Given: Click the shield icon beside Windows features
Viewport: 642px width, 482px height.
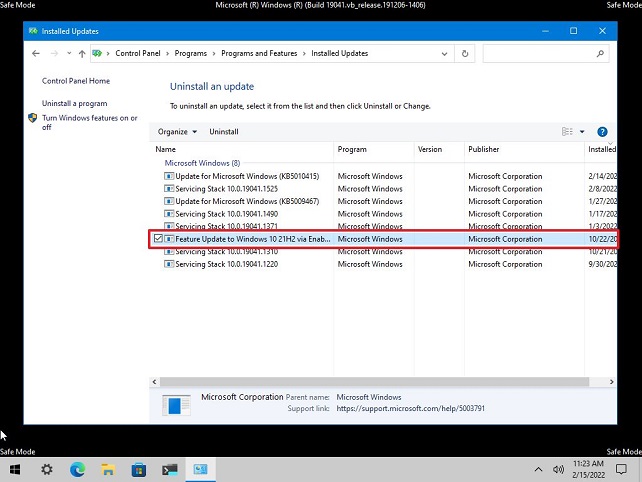Looking at the screenshot, I should tap(33, 118).
